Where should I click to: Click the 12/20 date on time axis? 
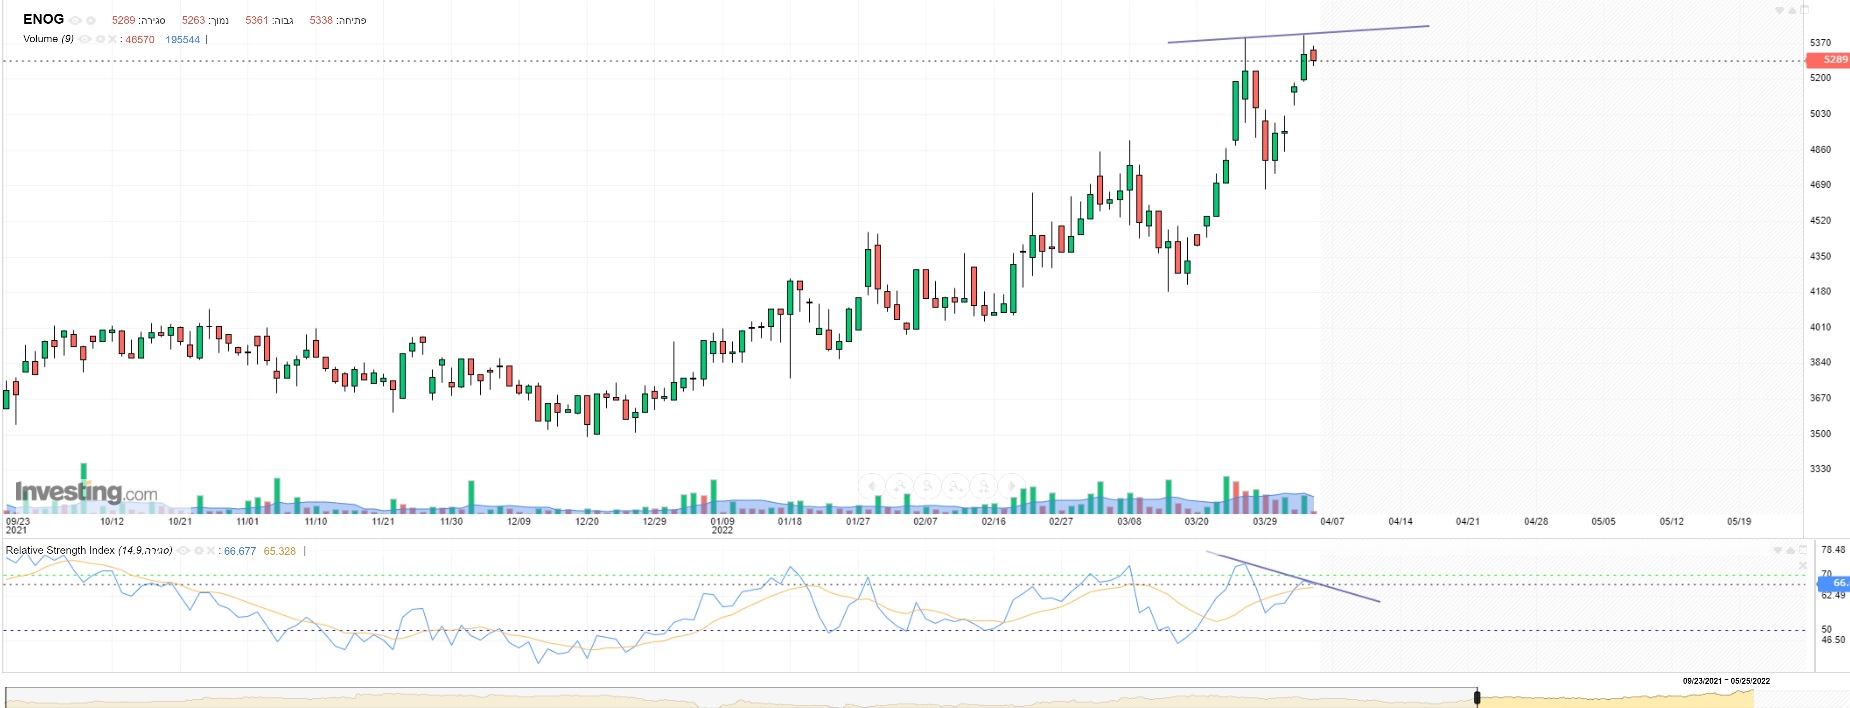coord(587,521)
